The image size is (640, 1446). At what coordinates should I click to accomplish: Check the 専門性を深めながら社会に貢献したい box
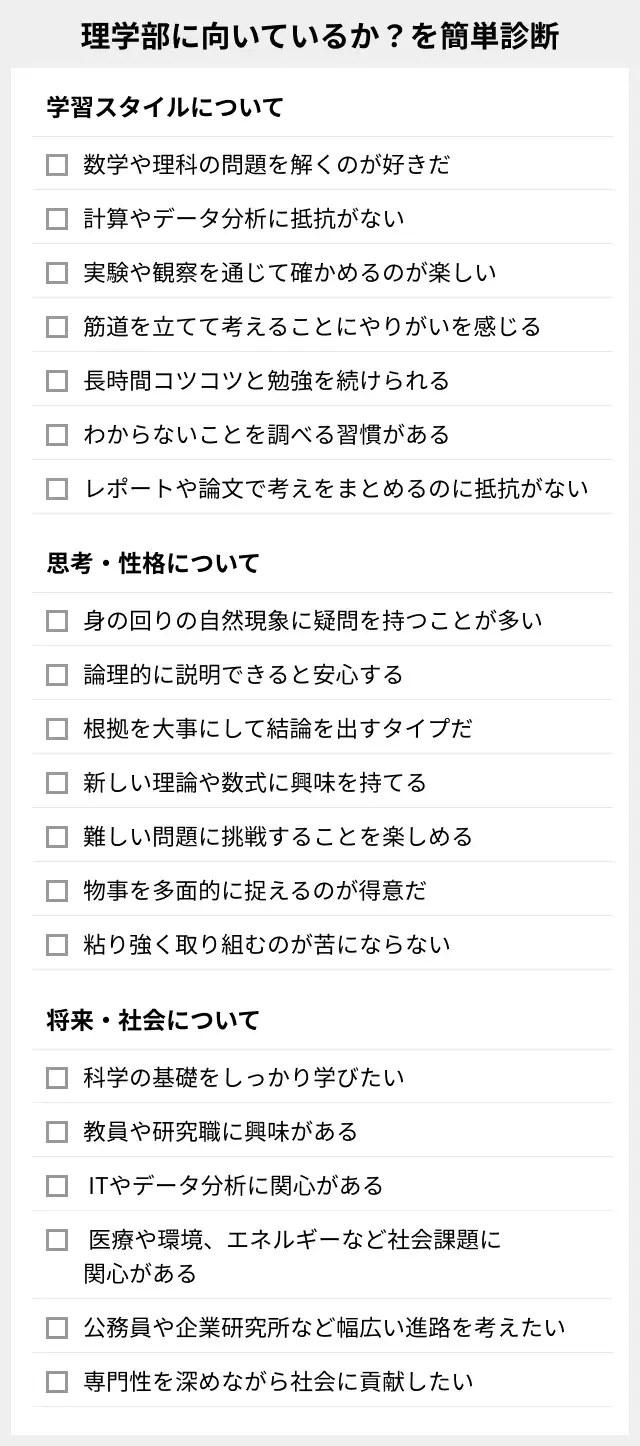pos(57,1382)
